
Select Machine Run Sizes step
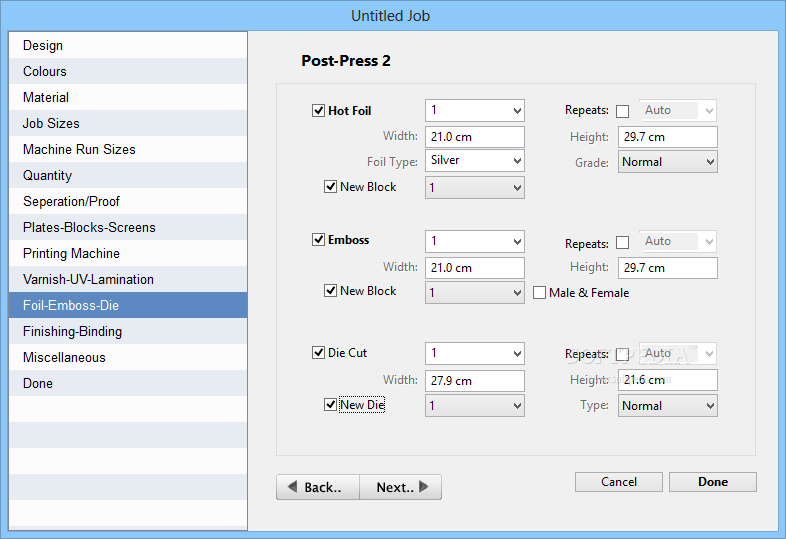tap(128, 149)
